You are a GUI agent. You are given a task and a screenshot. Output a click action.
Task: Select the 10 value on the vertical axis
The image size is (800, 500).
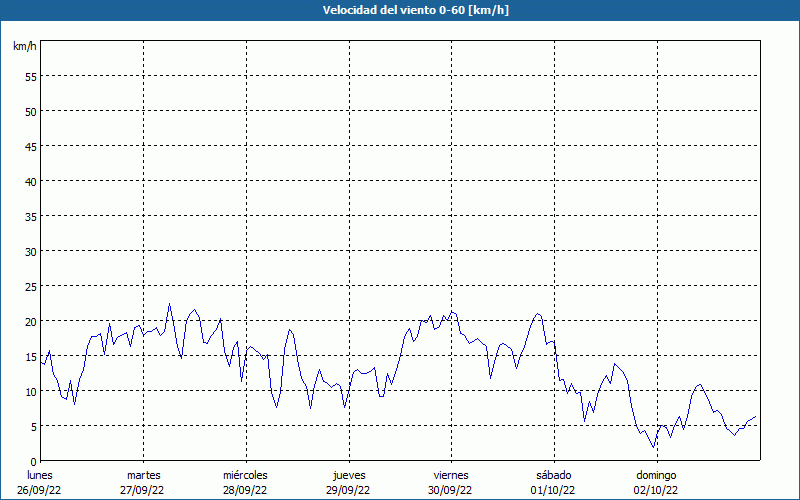point(31,391)
